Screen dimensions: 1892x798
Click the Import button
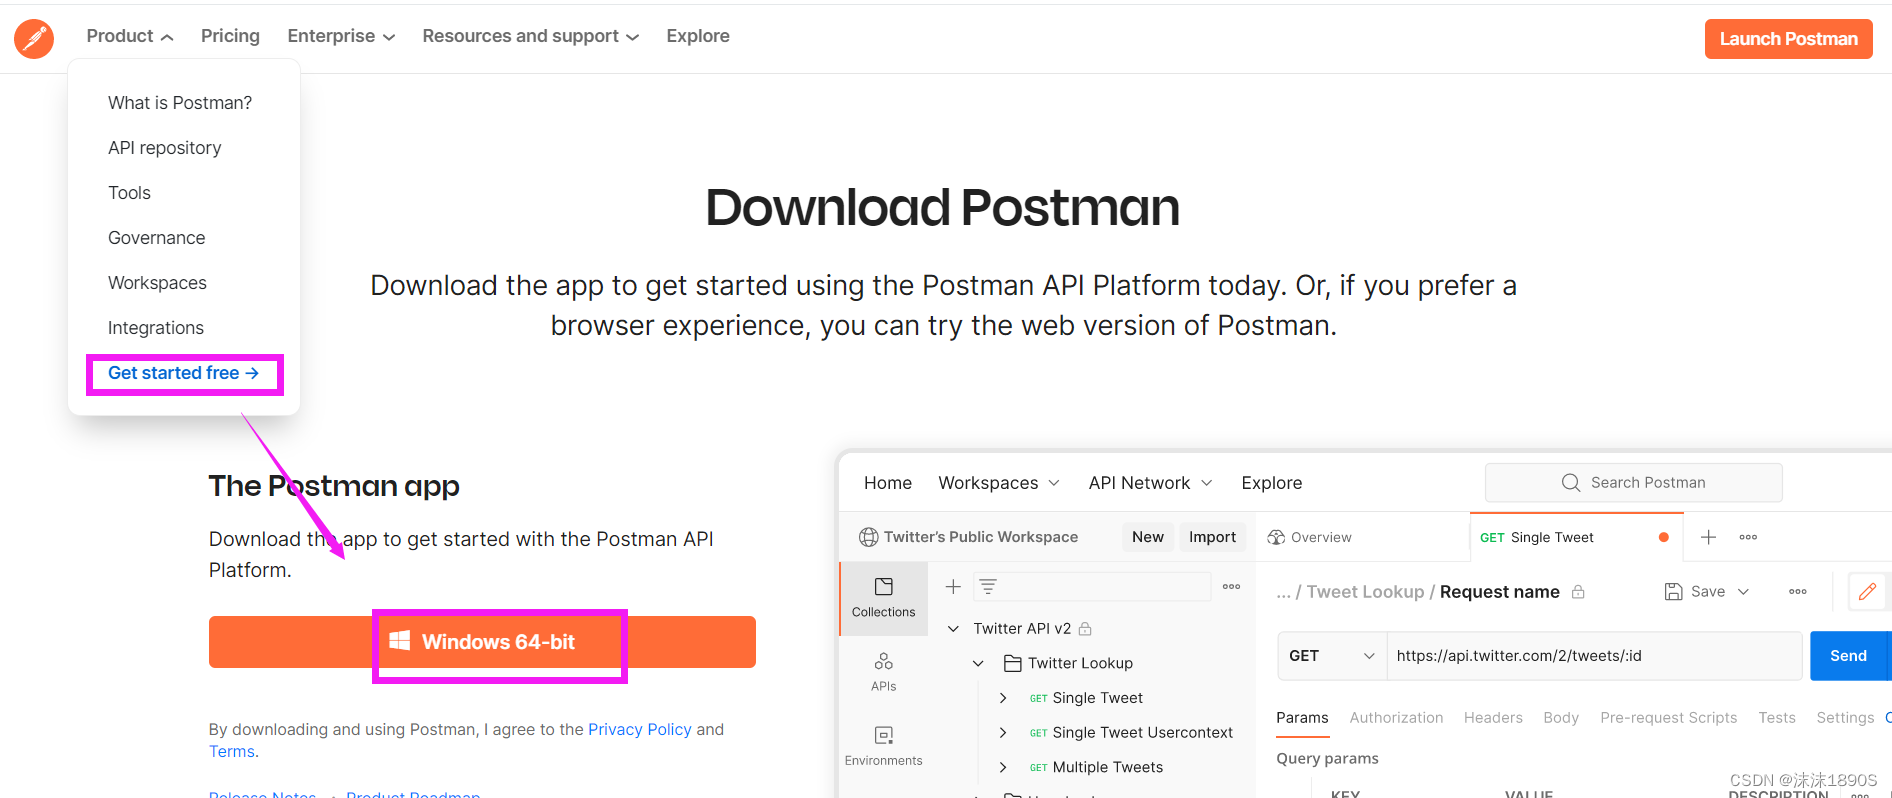click(1212, 537)
